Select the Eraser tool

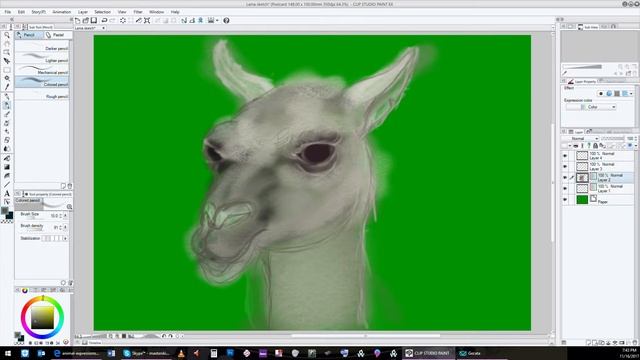point(7,140)
